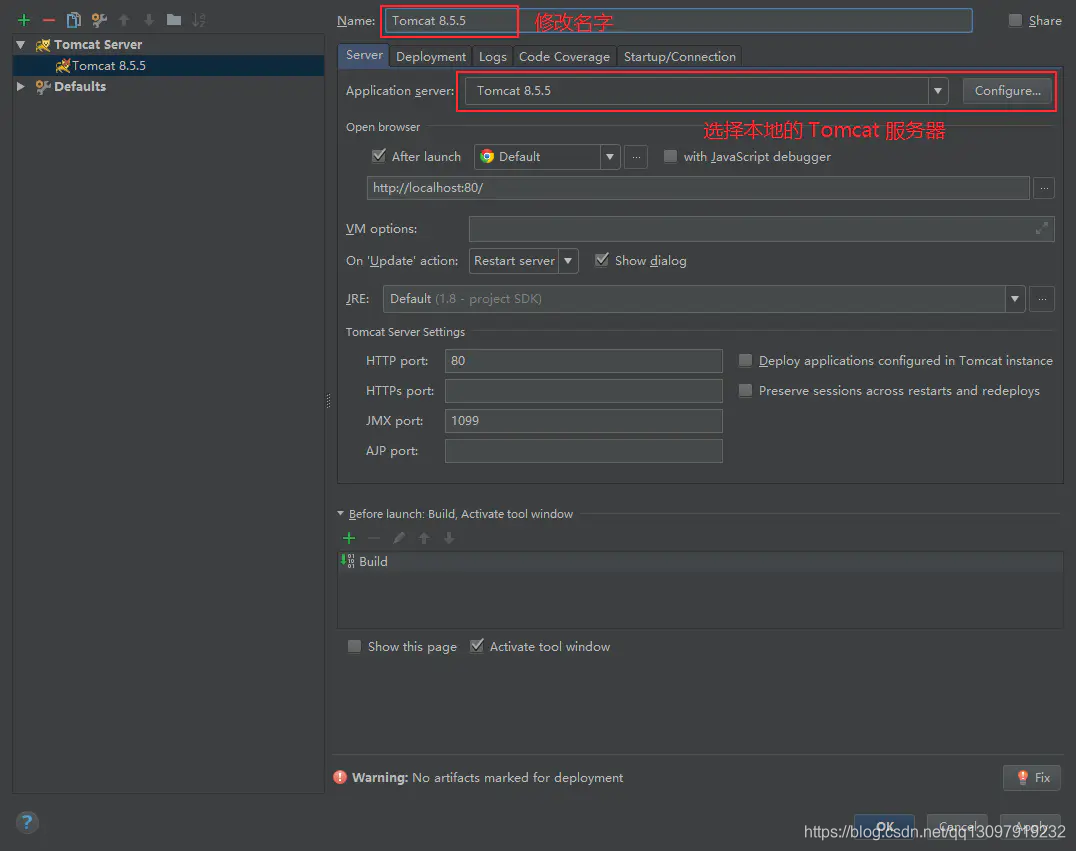The width and height of the screenshot is (1076, 851).
Task: Check Show this page option
Action: pos(354,646)
